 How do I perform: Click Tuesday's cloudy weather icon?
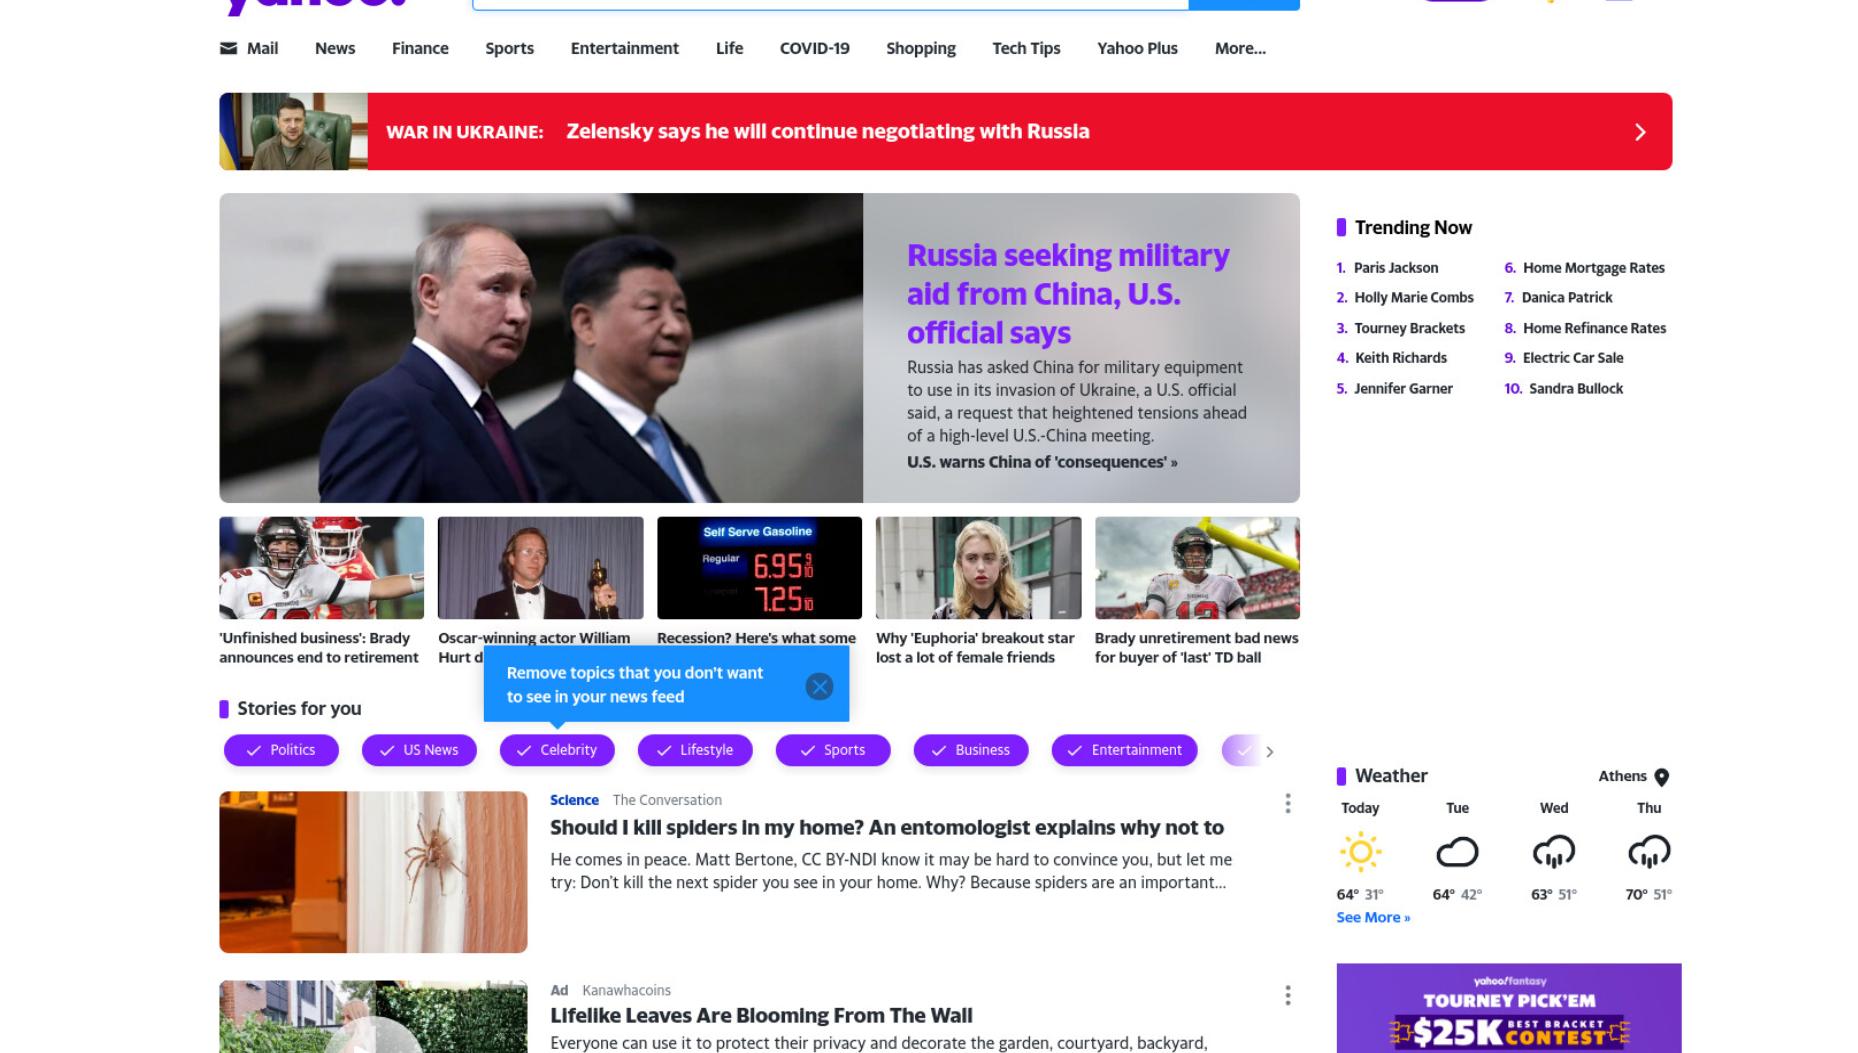point(1457,852)
